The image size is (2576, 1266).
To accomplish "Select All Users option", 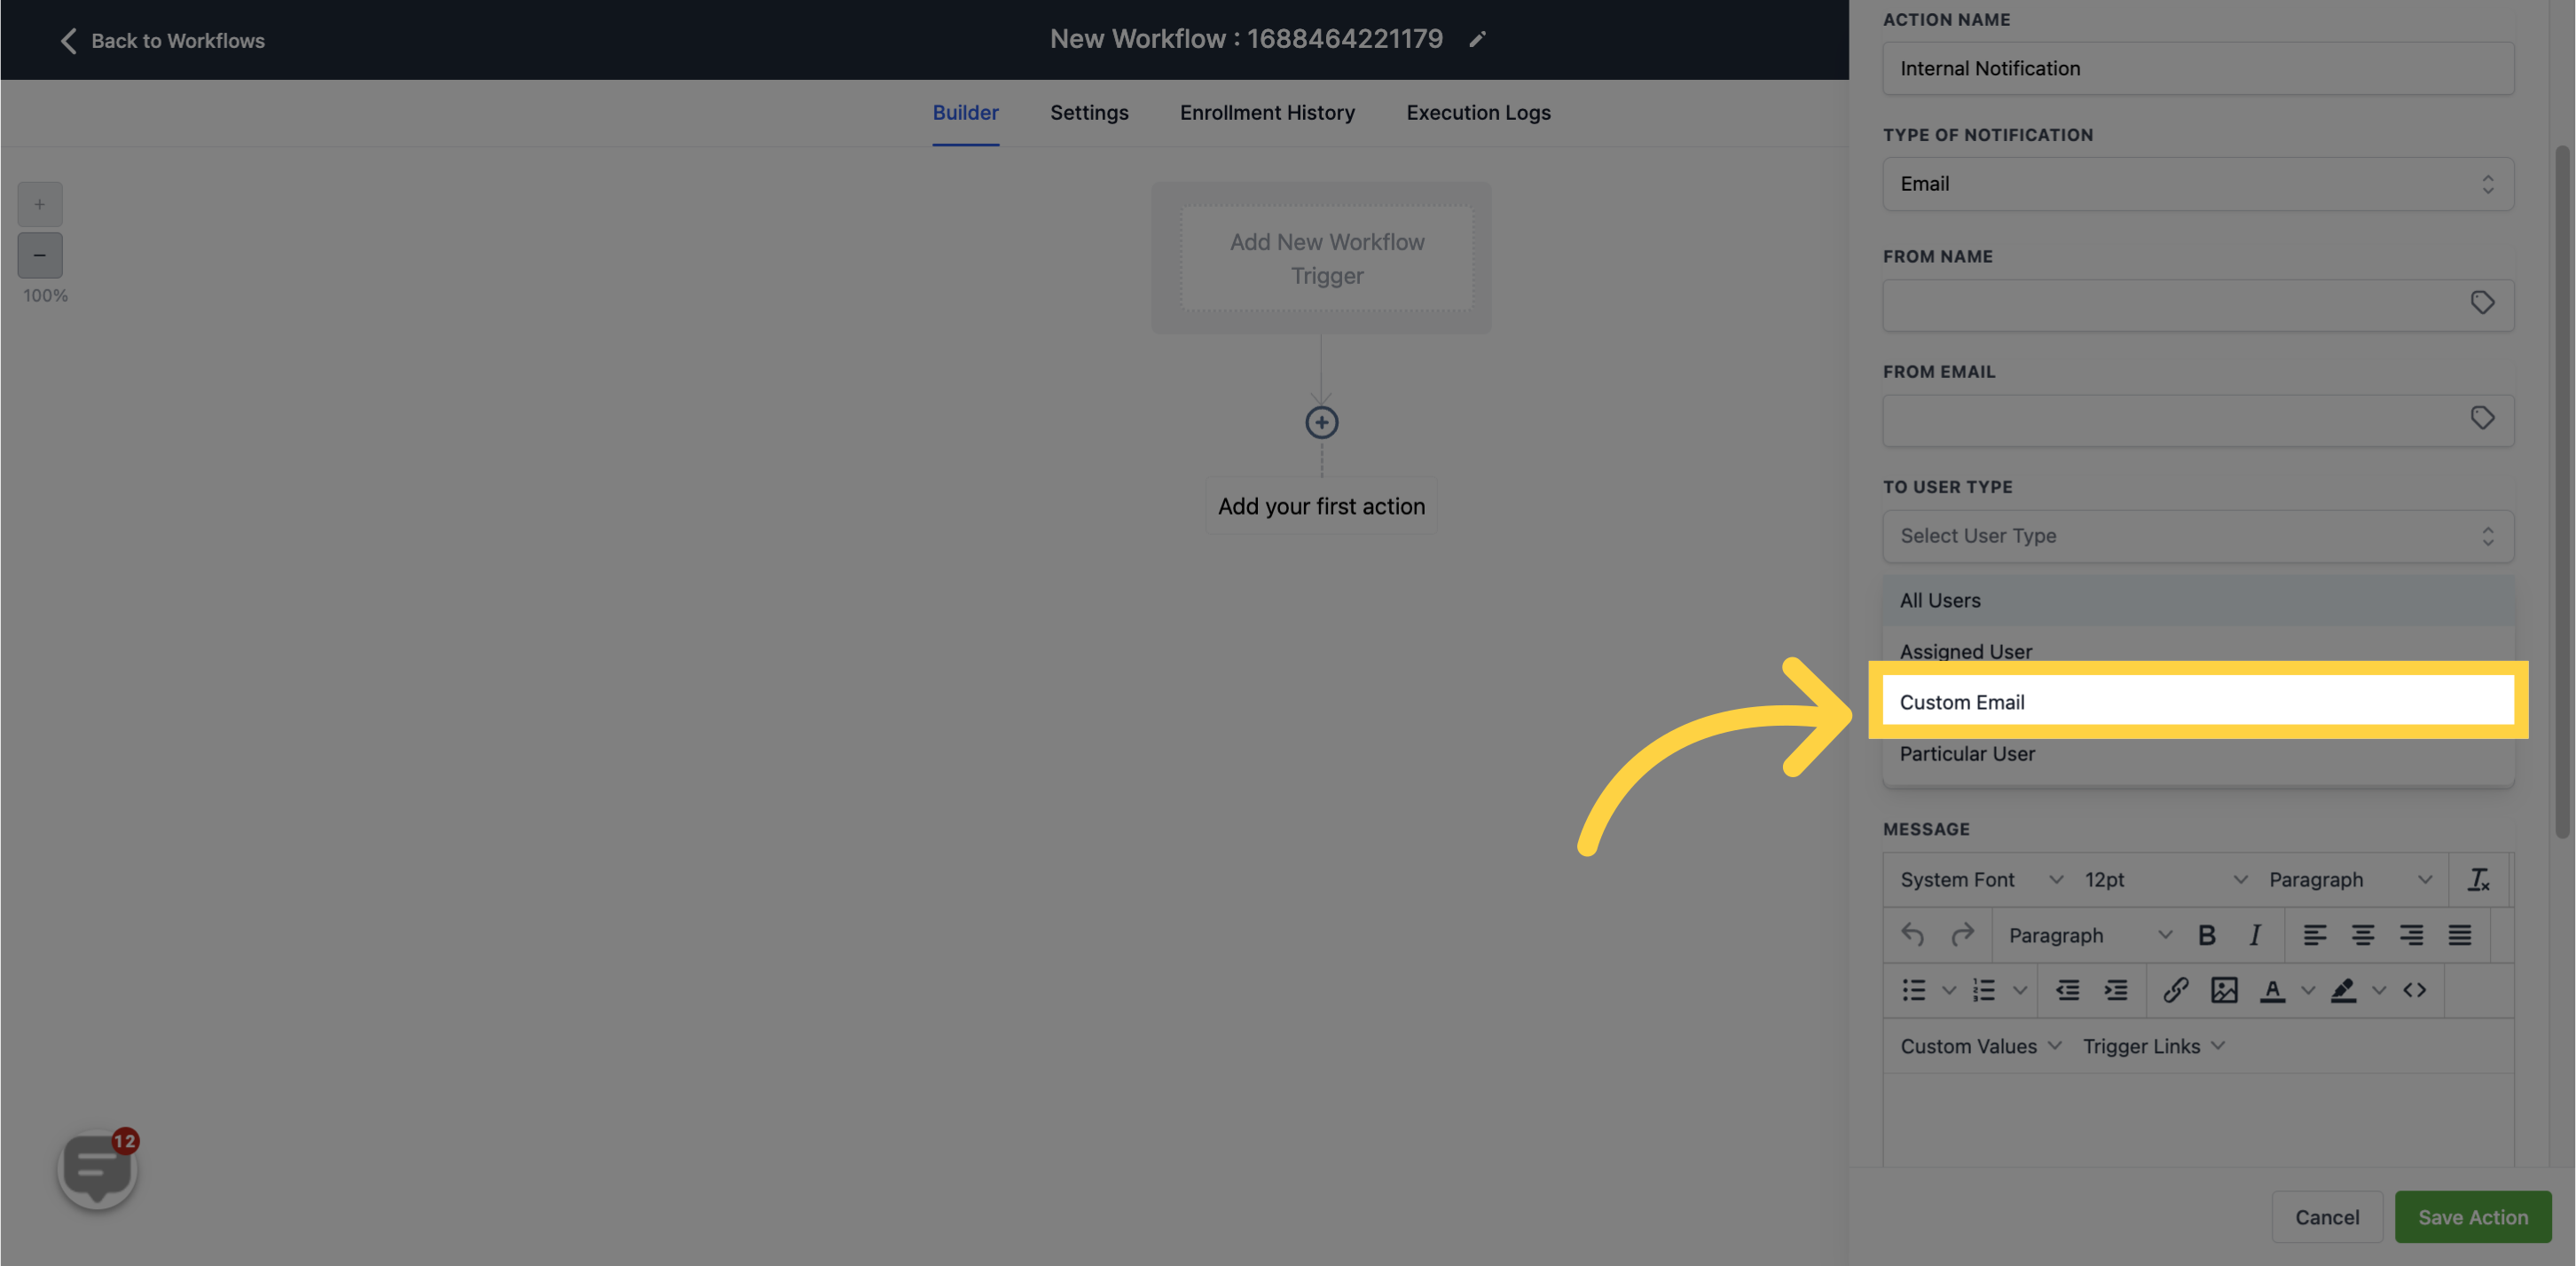I will (1940, 600).
